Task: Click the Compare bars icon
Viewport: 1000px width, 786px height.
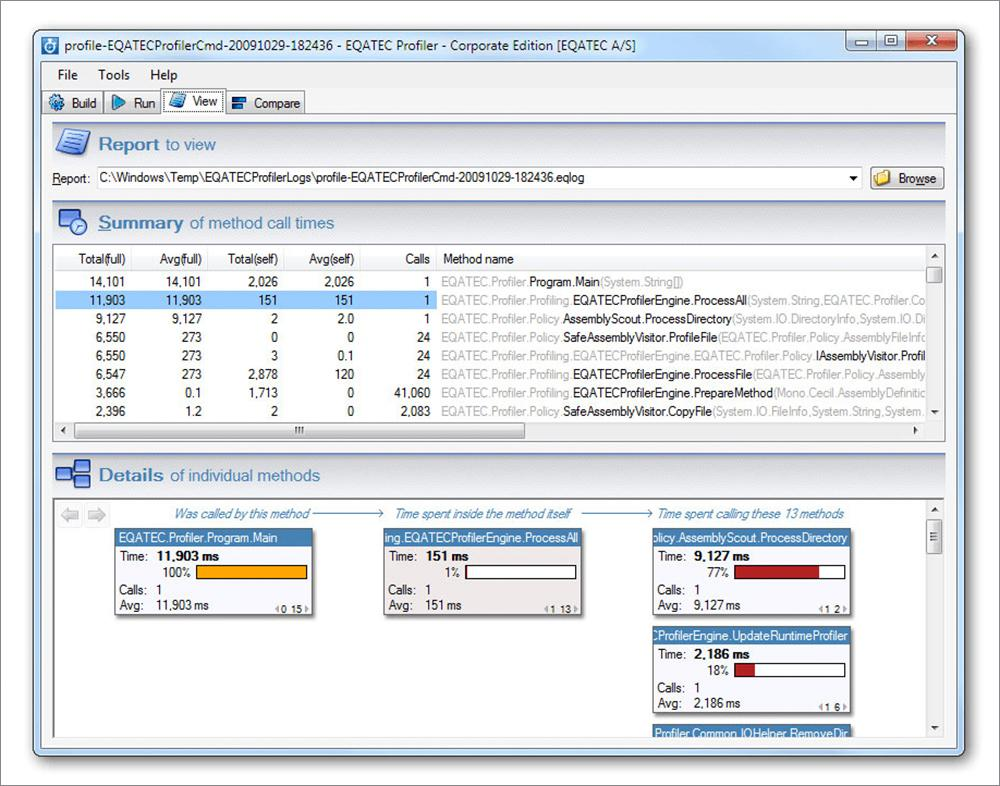Action: (x=239, y=103)
